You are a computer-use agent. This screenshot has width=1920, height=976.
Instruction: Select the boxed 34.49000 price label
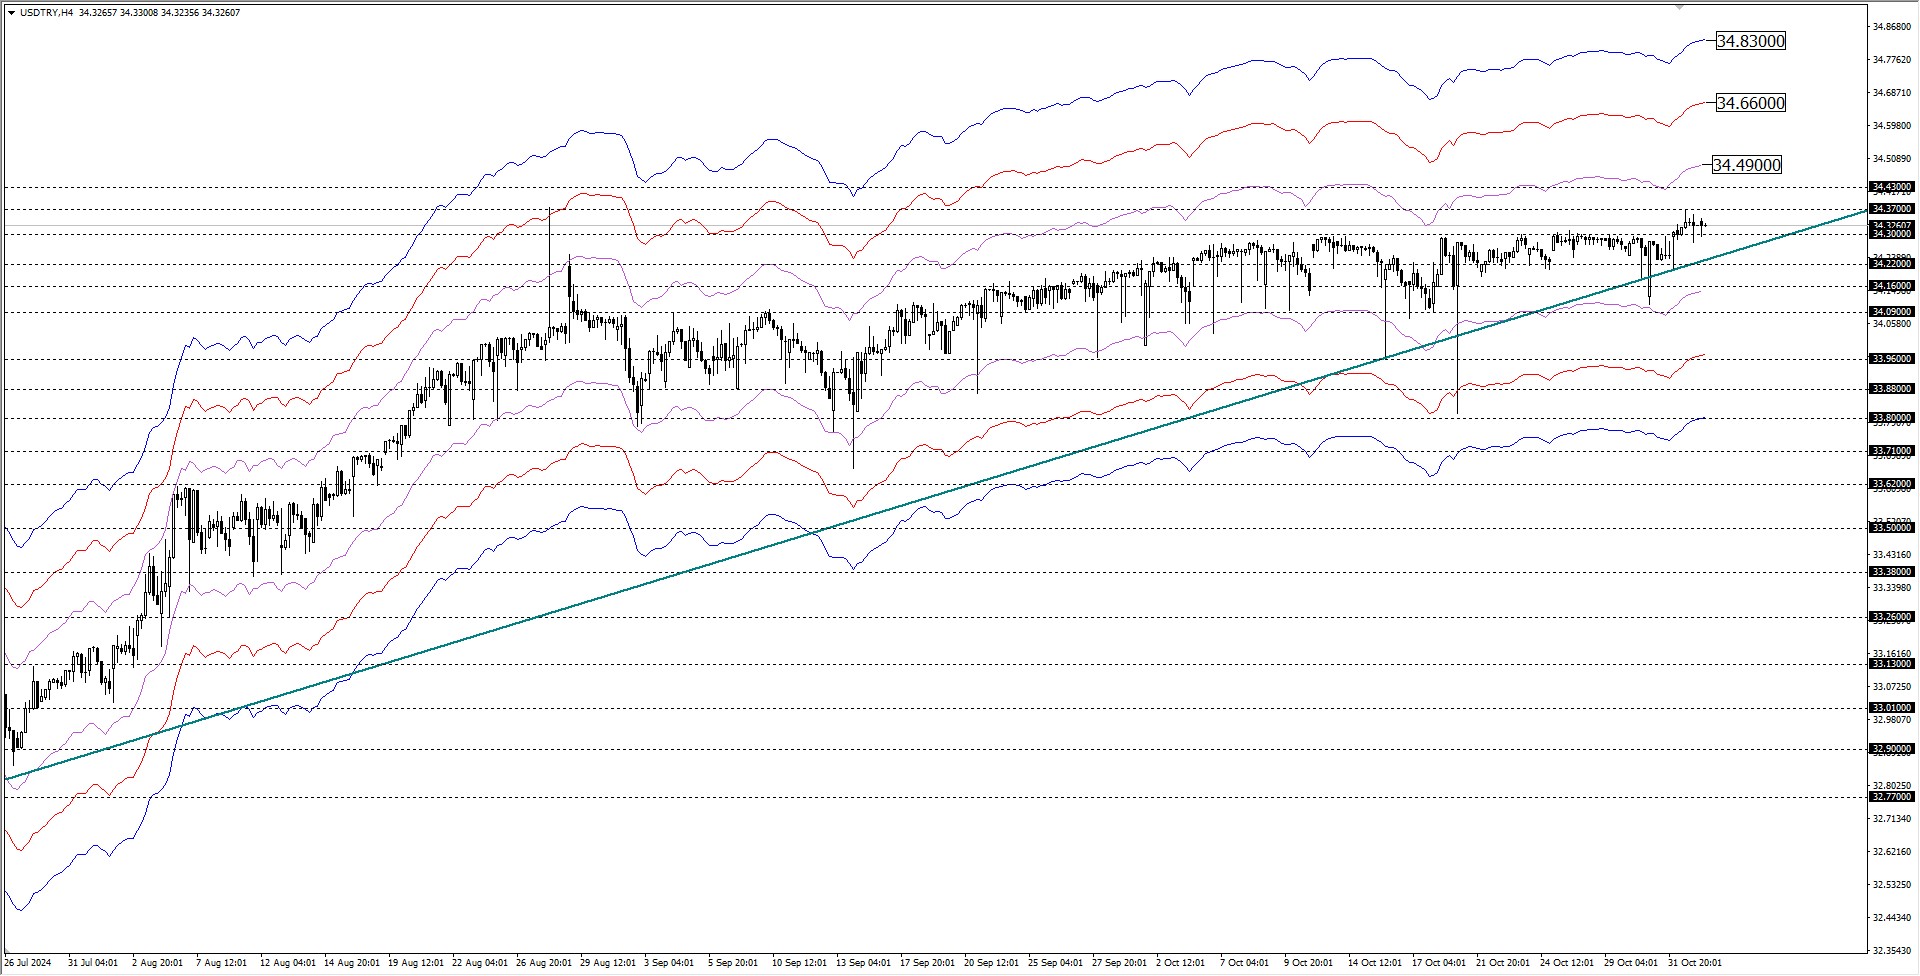point(1747,165)
